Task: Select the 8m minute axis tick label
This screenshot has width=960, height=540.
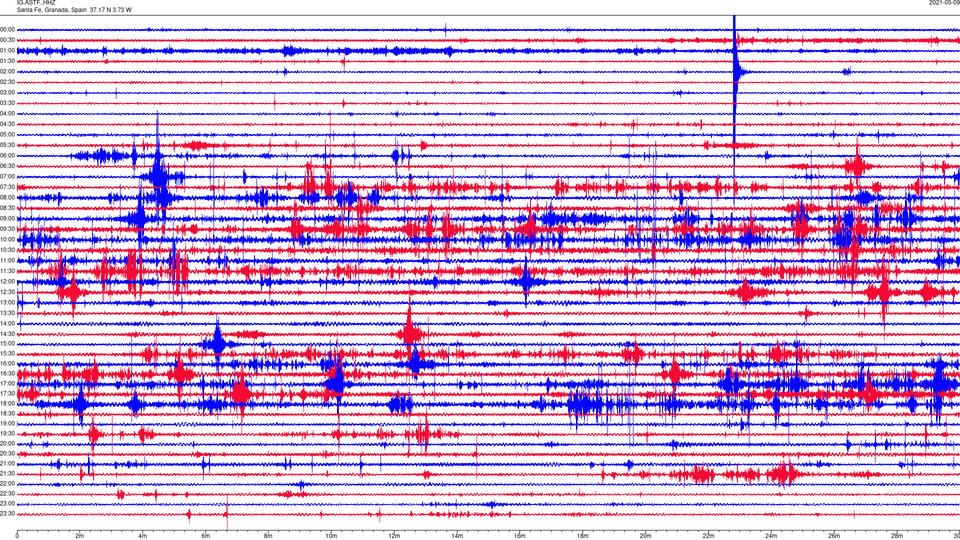Action: [268, 536]
